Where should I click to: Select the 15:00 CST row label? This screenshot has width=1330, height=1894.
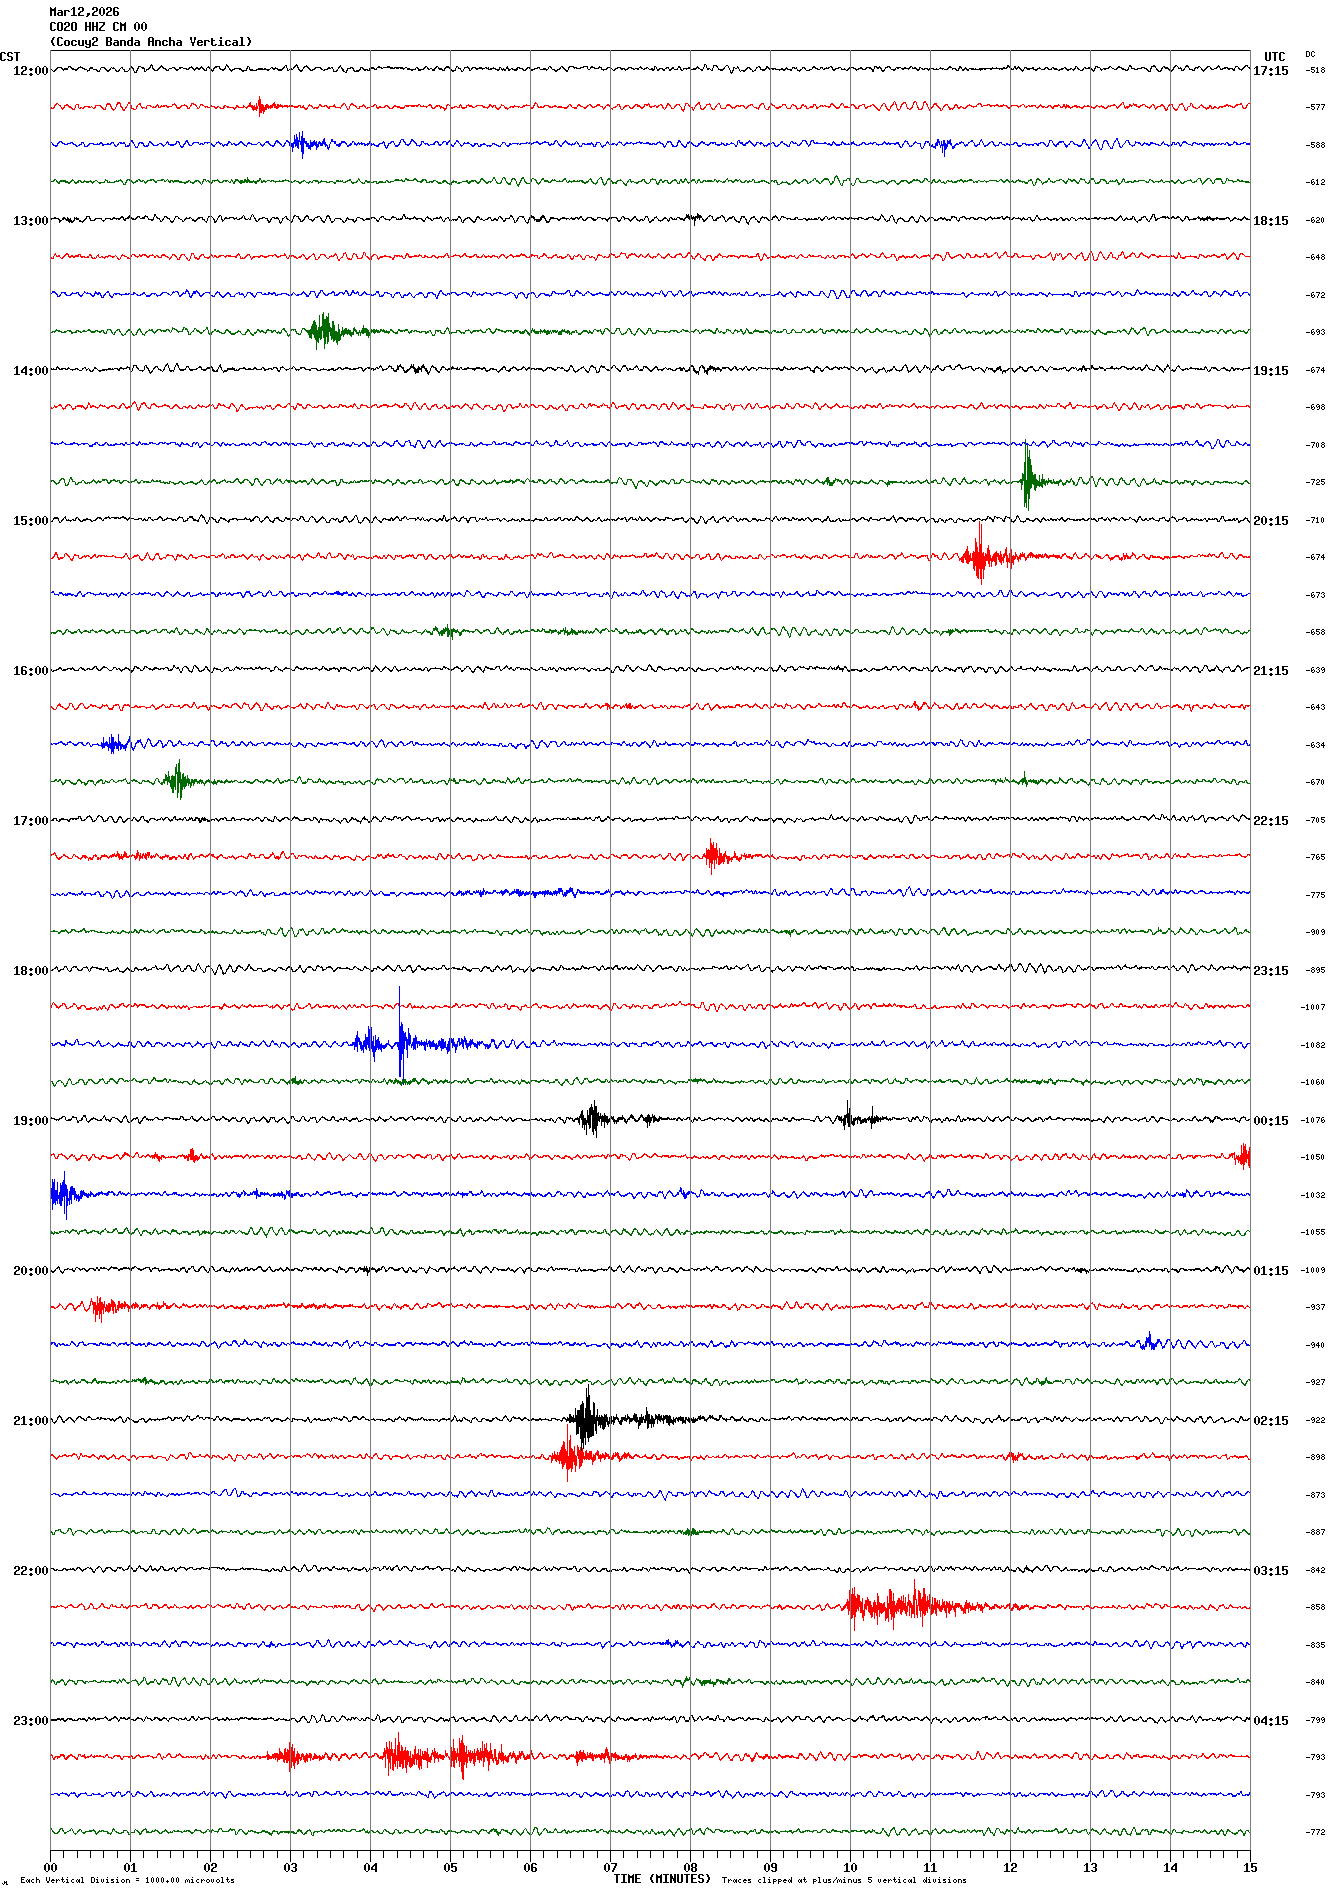pyautogui.click(x=30, y=521)
